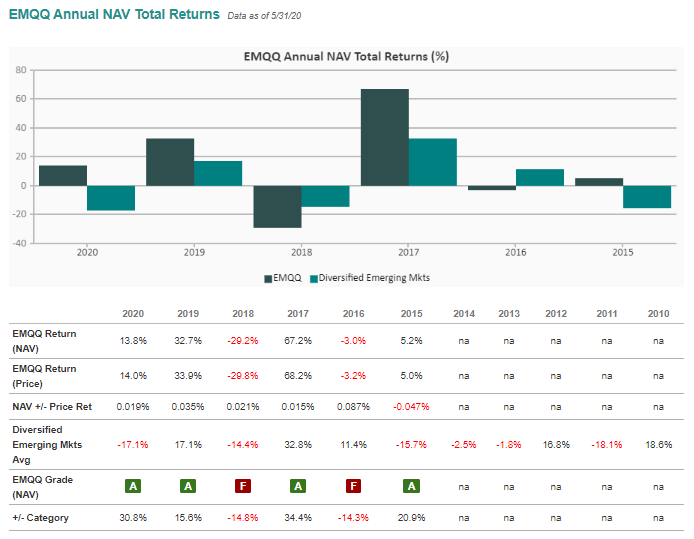Click the 'Data as of 5/31/20' note
Screen dimensions: 694x539
pos(264,16)
